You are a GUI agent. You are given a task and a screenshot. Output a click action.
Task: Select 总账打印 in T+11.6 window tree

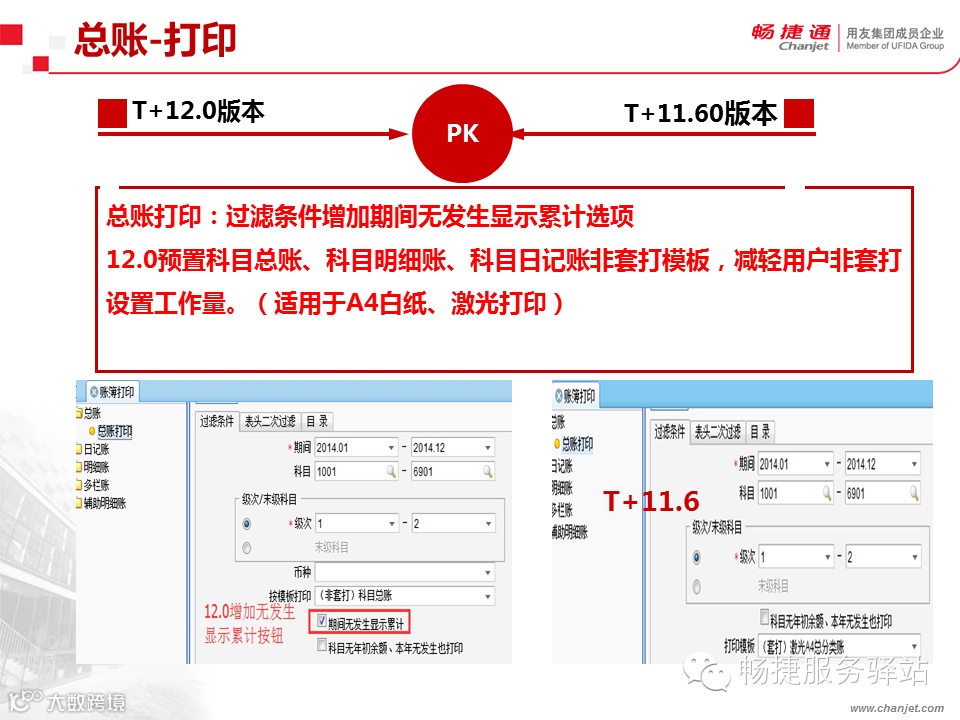(x=577, y=444)
